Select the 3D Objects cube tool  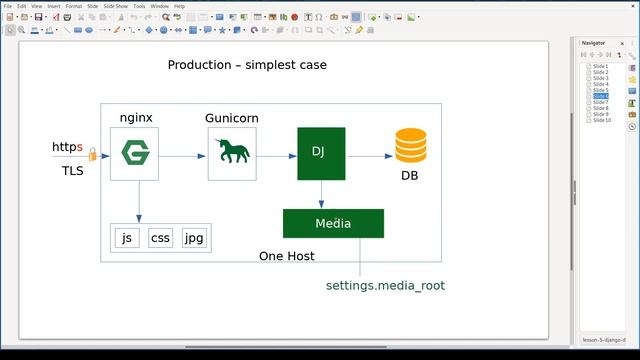[x=237, y=30]
